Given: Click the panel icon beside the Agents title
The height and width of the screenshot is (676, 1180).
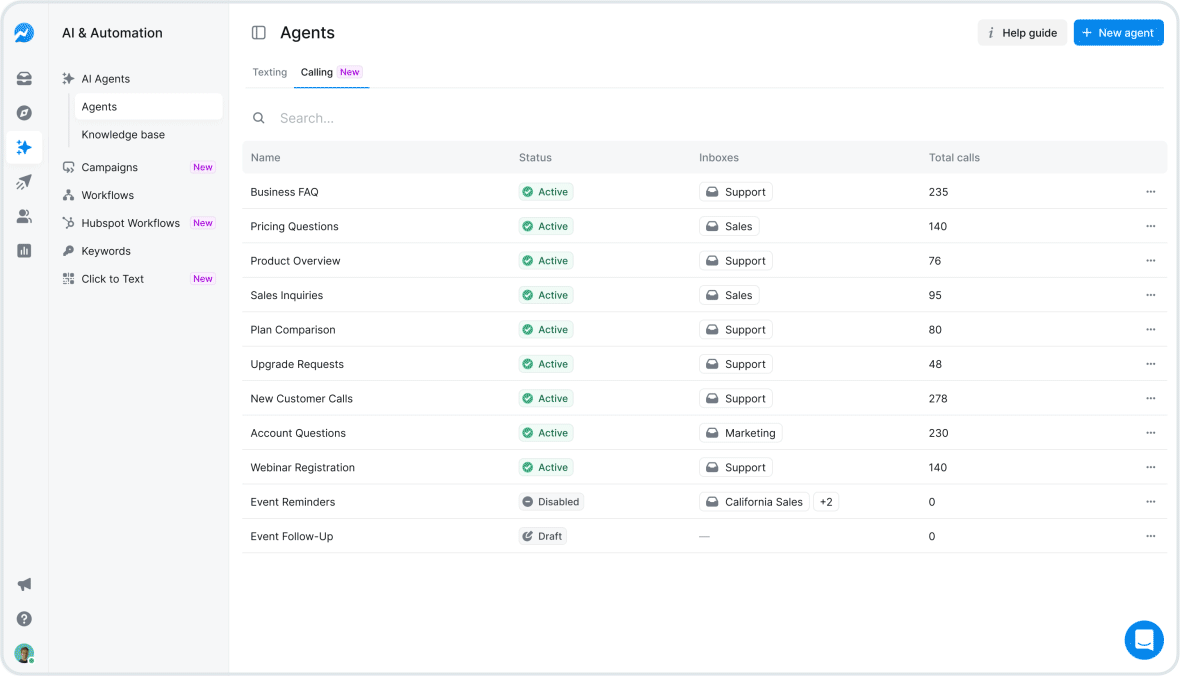Looking at the screenshot, I should pos(258,32).
